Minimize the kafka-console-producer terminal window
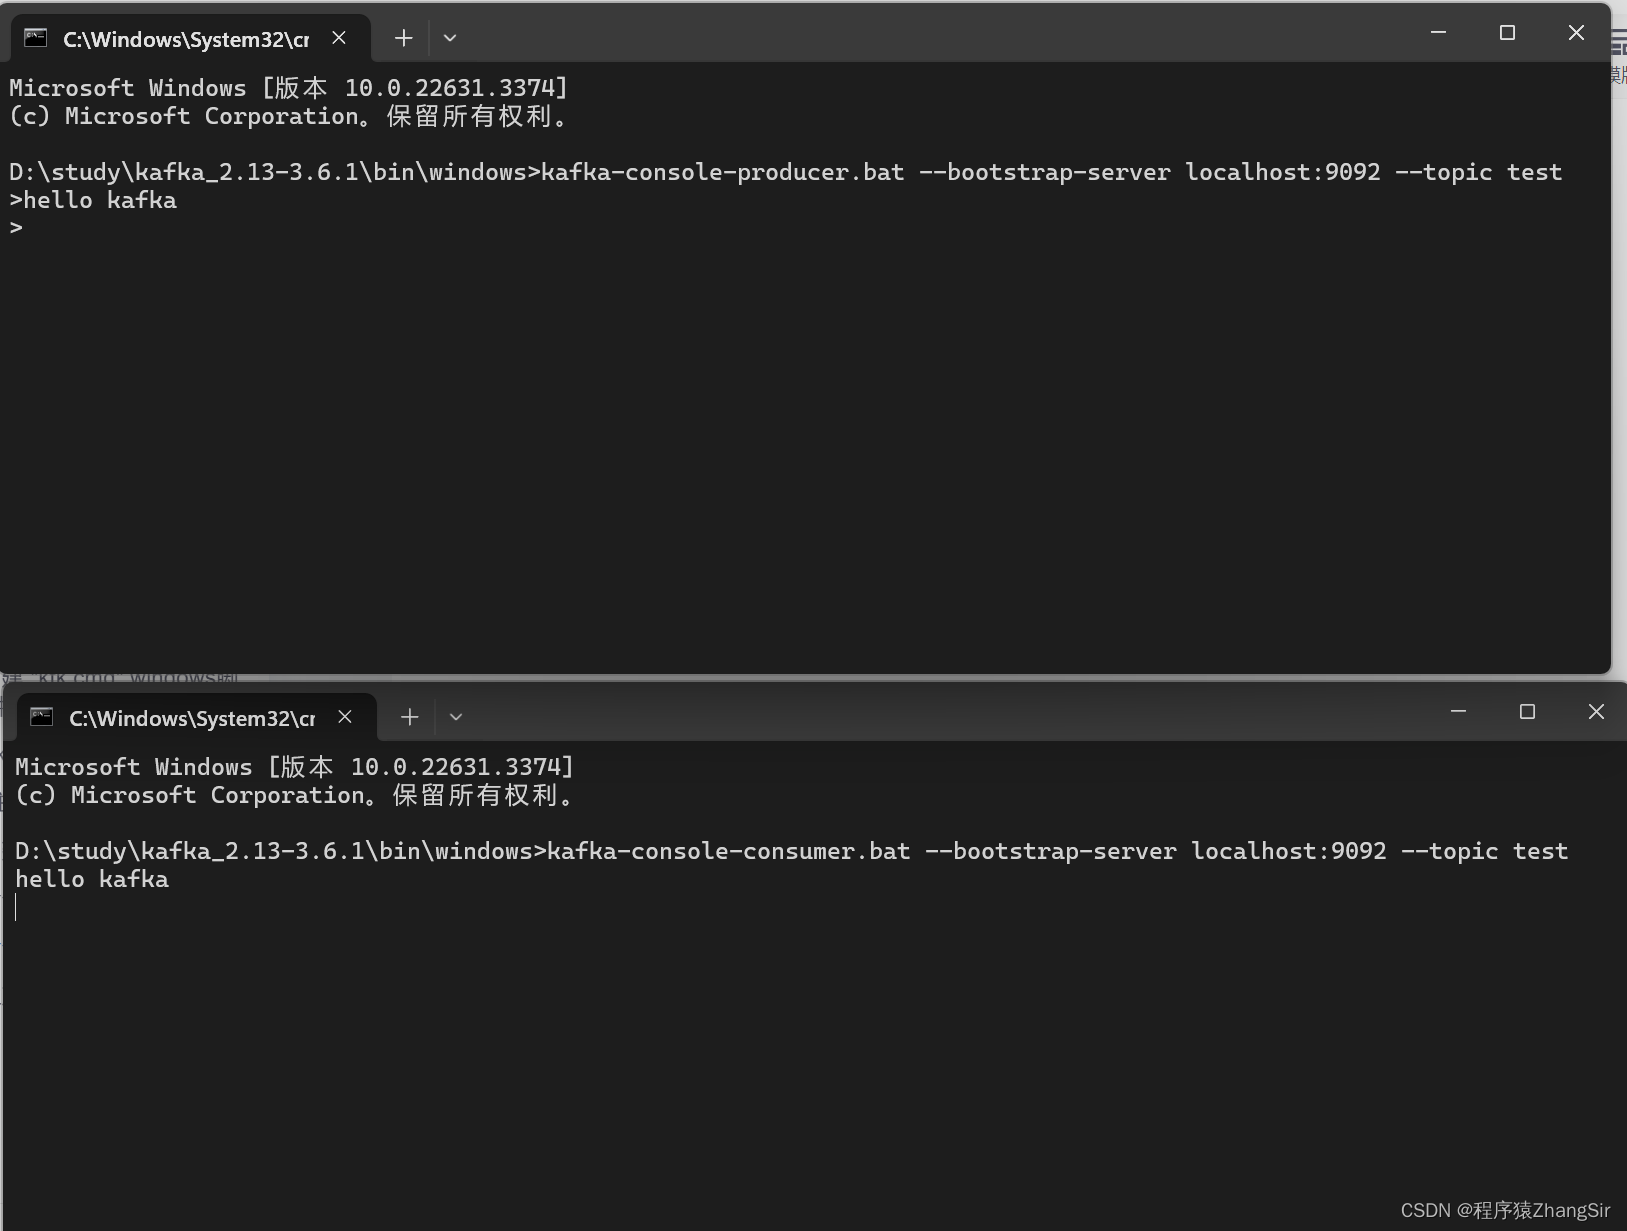 coord(1438,33)
